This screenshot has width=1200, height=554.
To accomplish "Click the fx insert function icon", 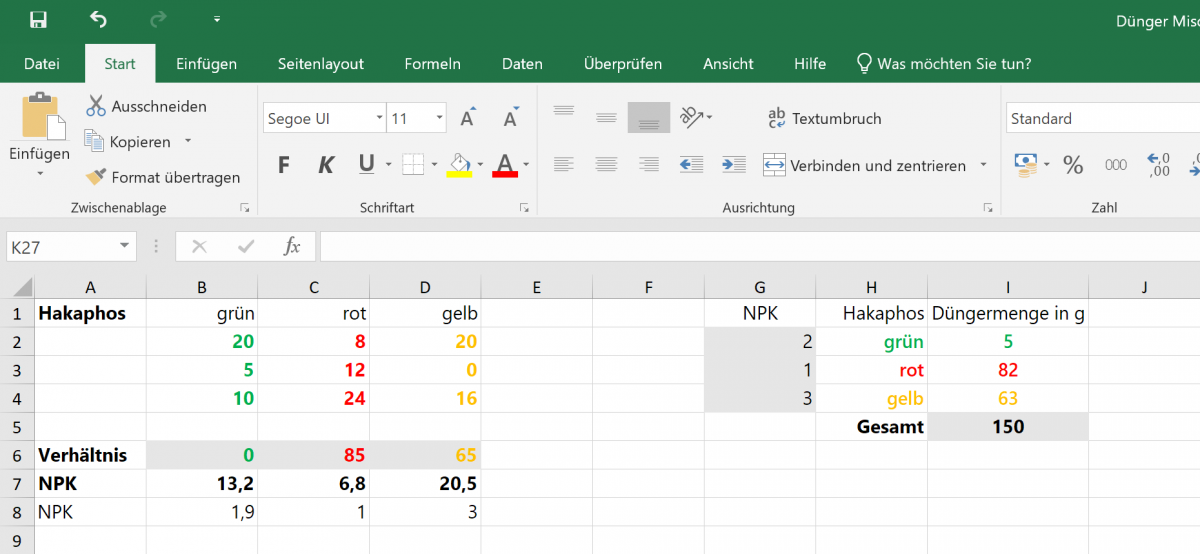I will pos(292,246).
